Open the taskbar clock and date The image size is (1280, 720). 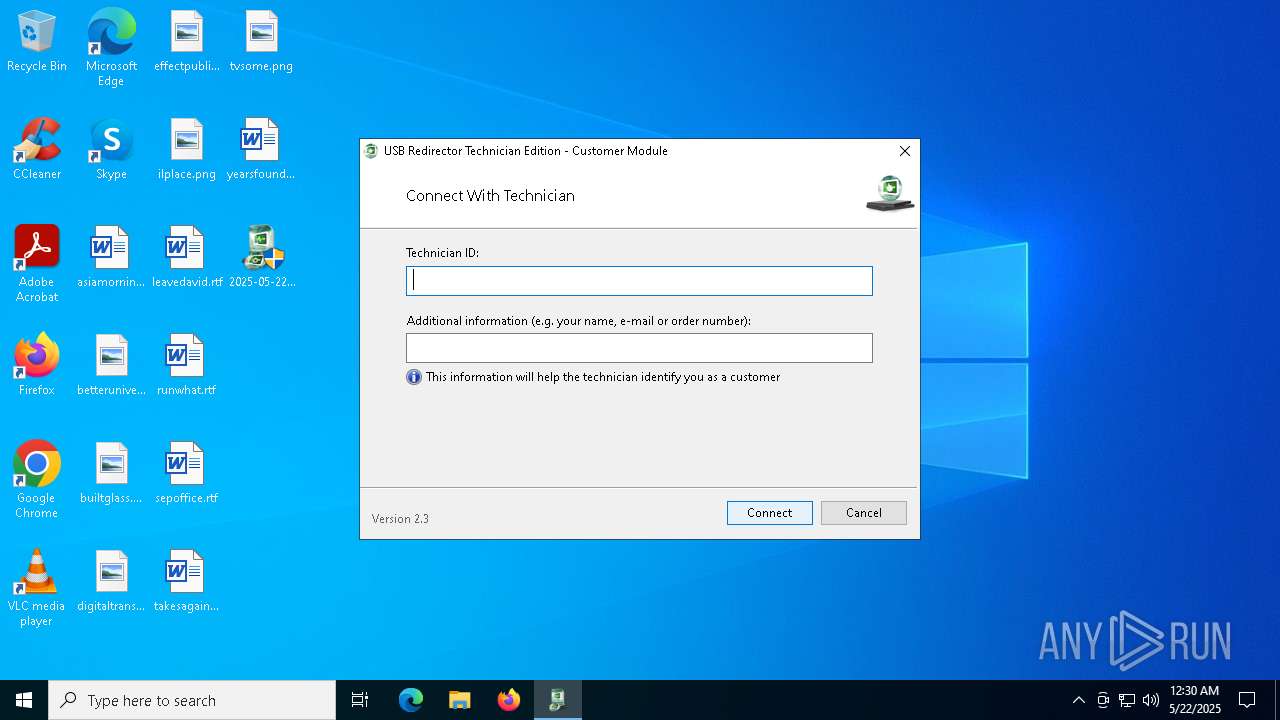coord(1195,700)
